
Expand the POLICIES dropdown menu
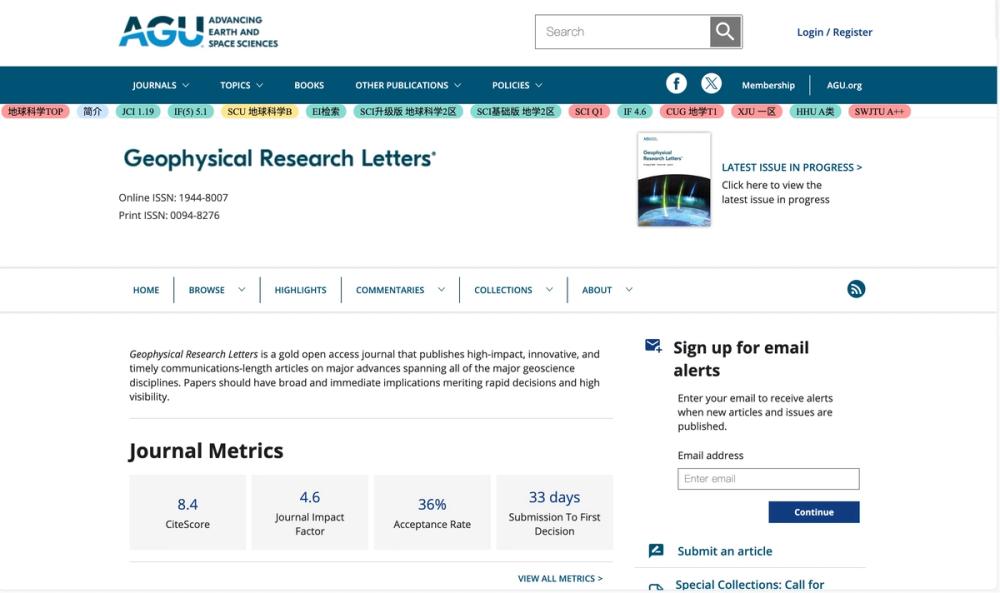point(517,85)
